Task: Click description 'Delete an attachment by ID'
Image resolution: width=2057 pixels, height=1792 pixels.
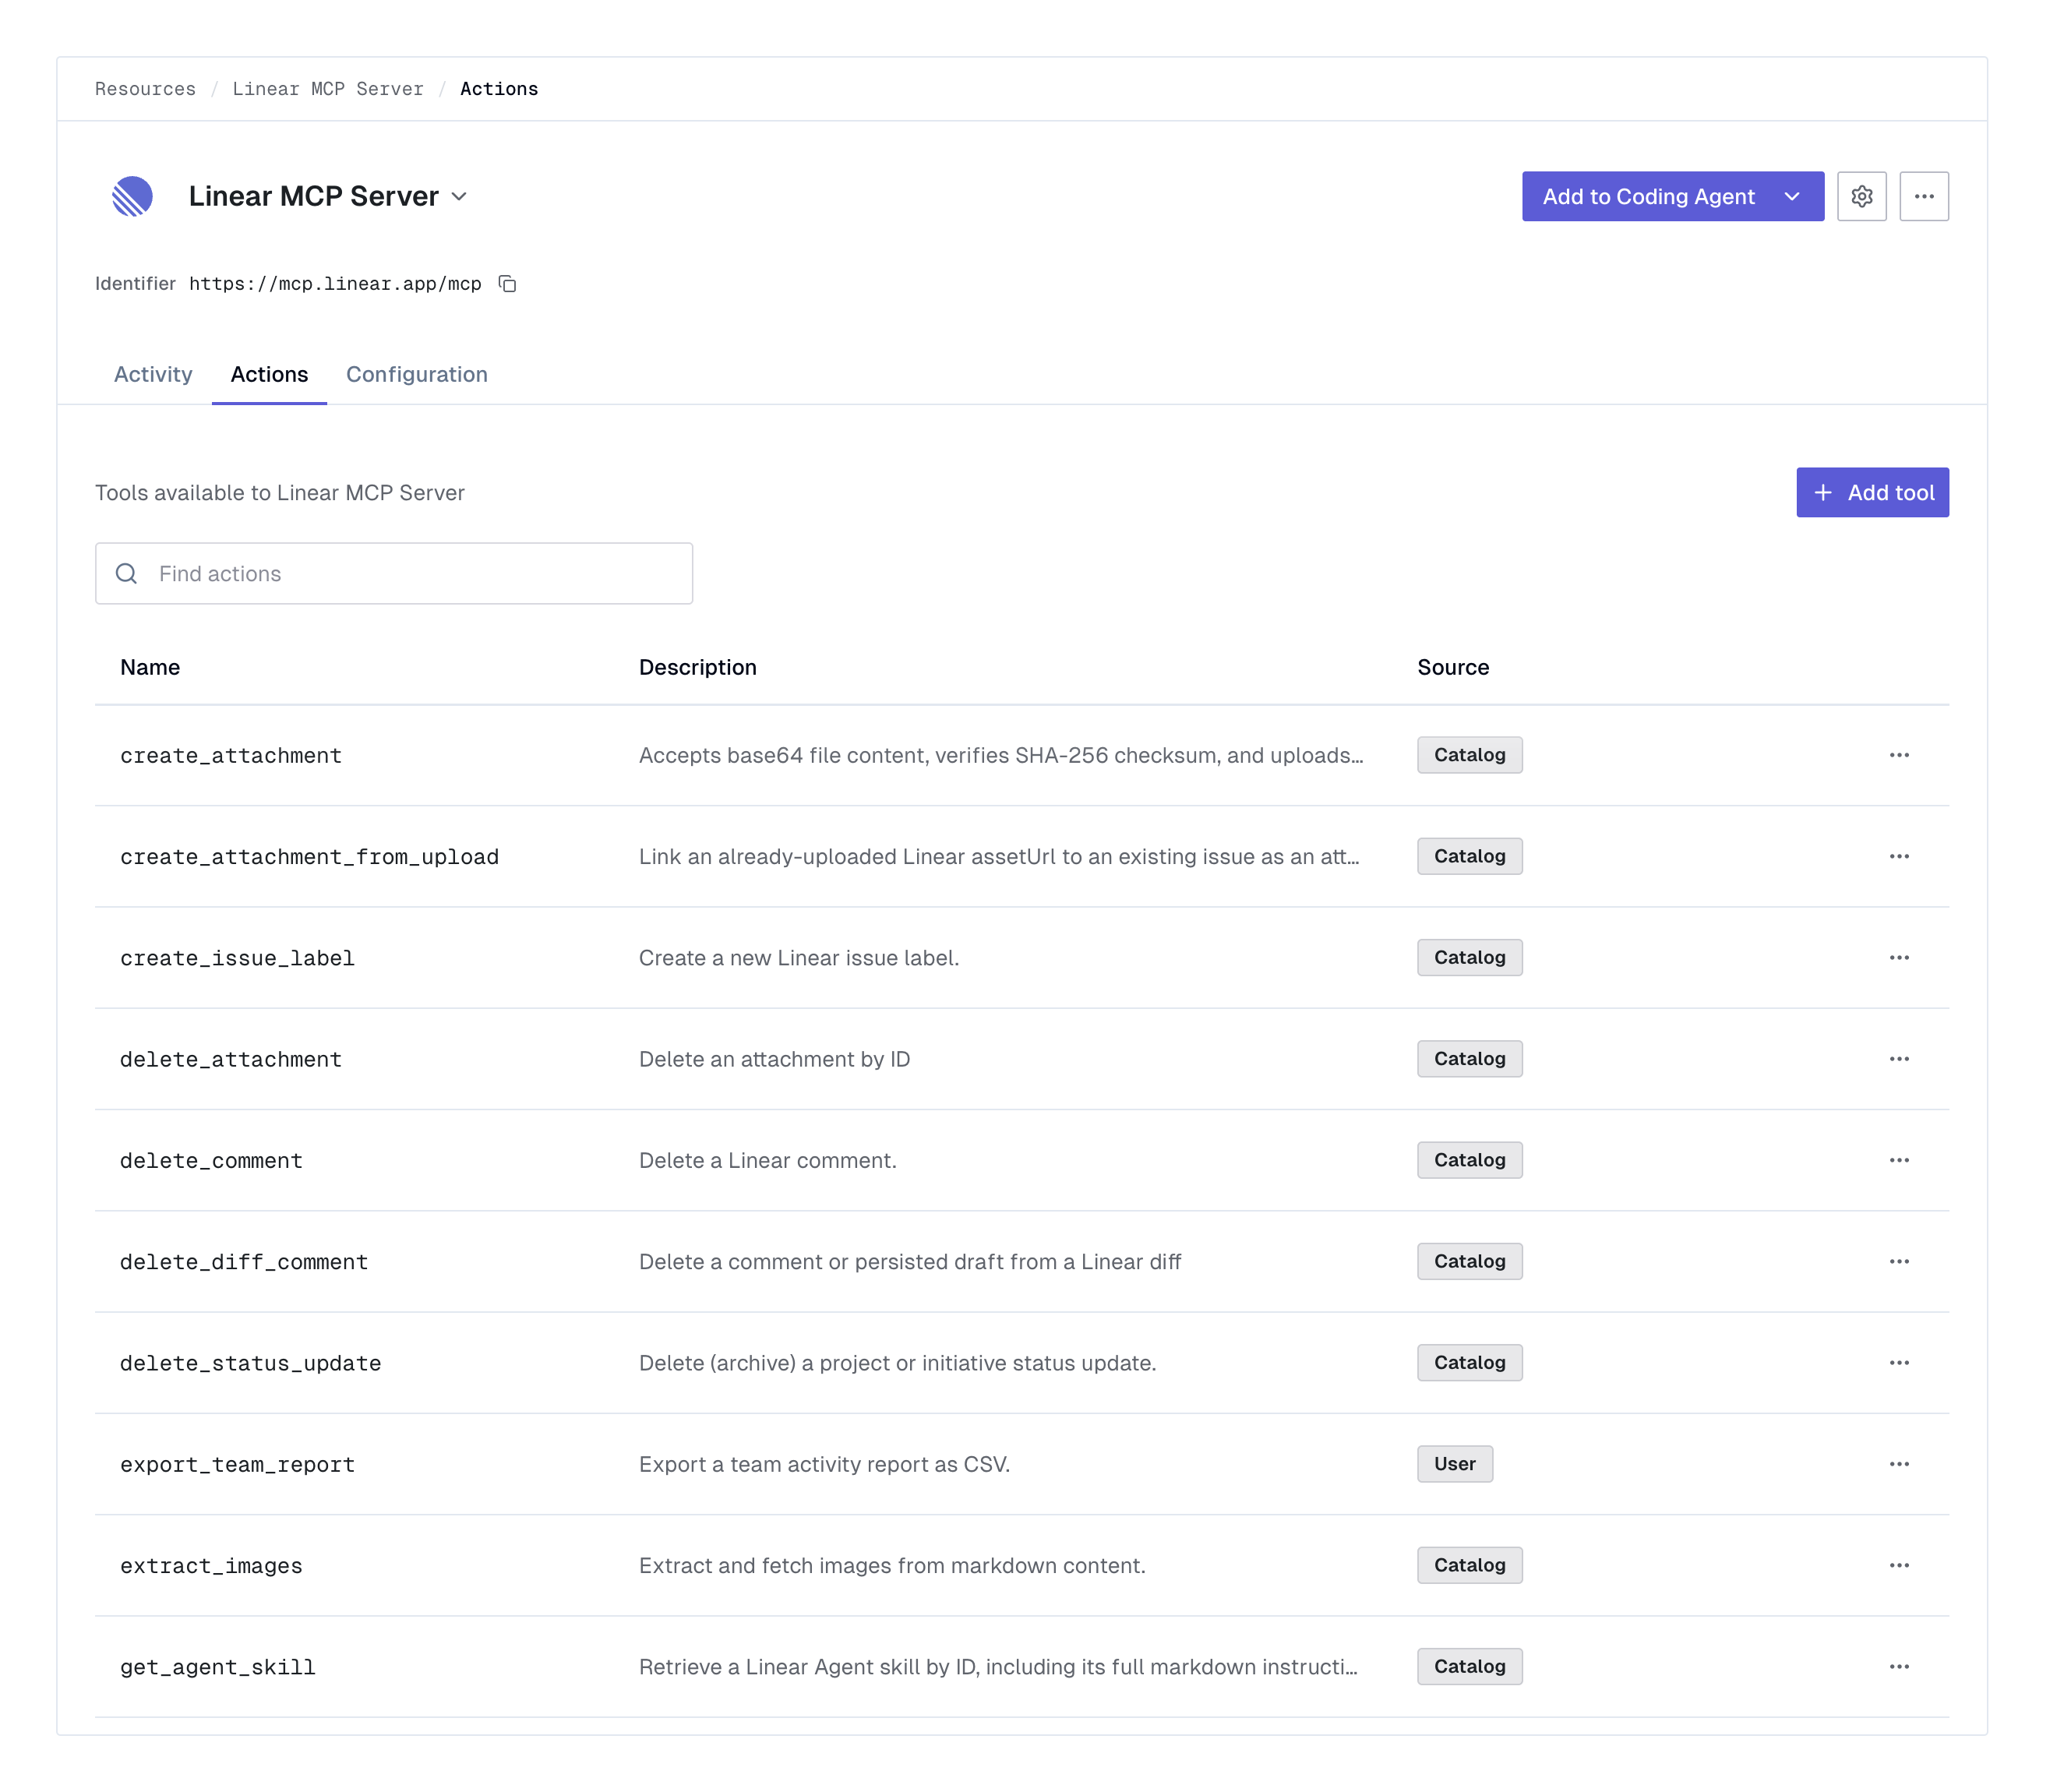Action: (x=774, y=1059)
